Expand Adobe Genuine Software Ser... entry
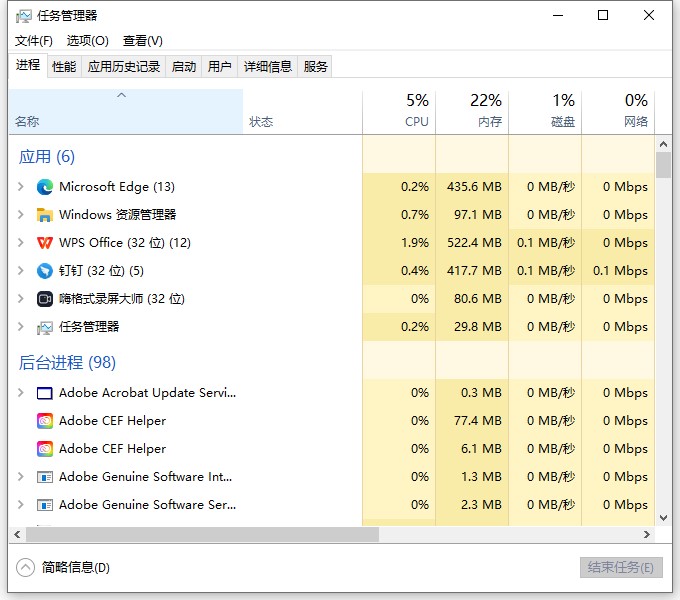The image size is (680, 600). (x=20, y=505)
